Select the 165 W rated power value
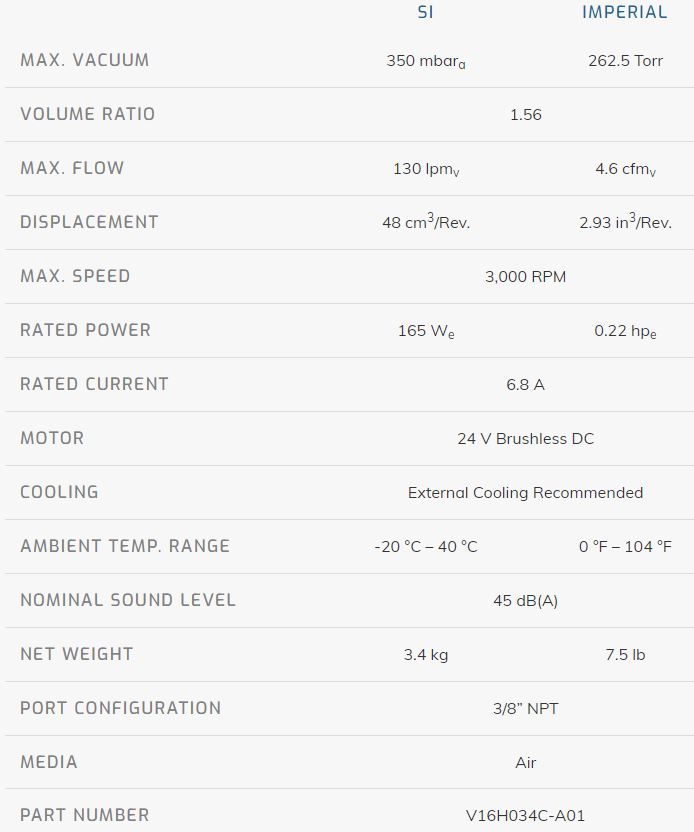The width and height of the screenshot is (694, 832). (426, 331)
